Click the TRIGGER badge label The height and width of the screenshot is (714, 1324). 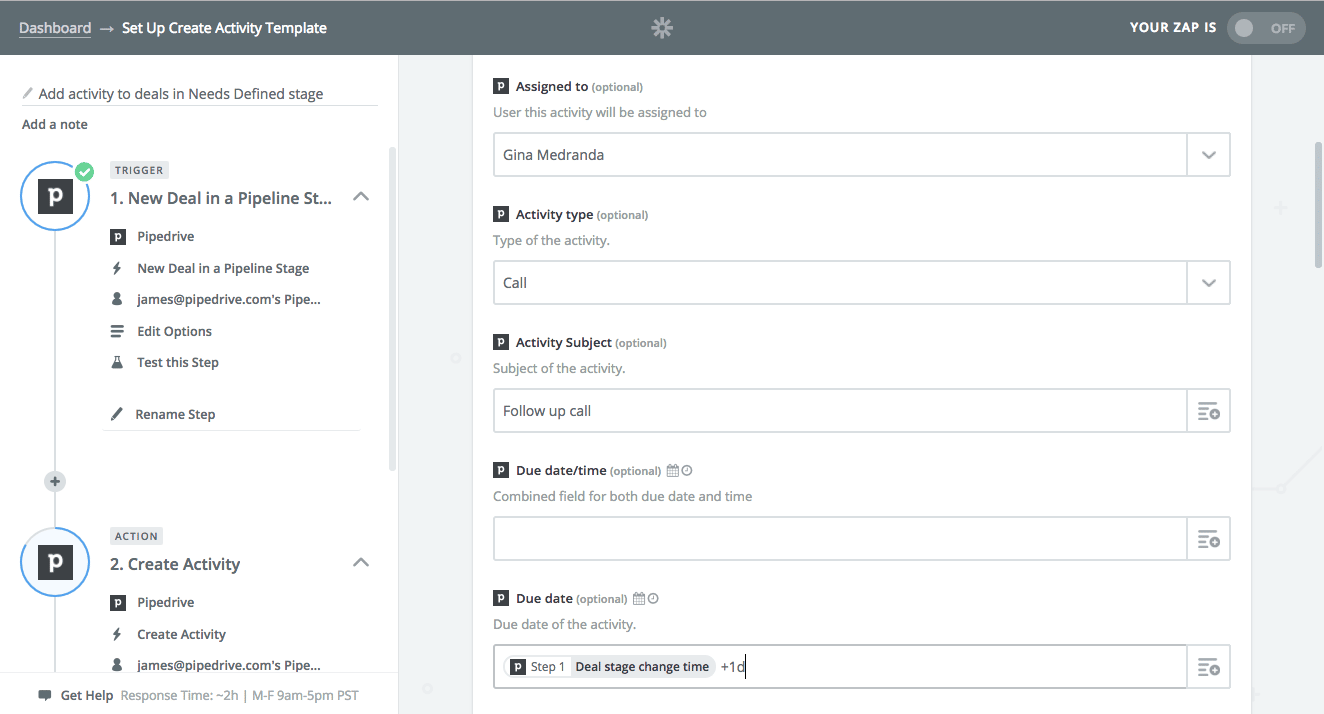139,170
